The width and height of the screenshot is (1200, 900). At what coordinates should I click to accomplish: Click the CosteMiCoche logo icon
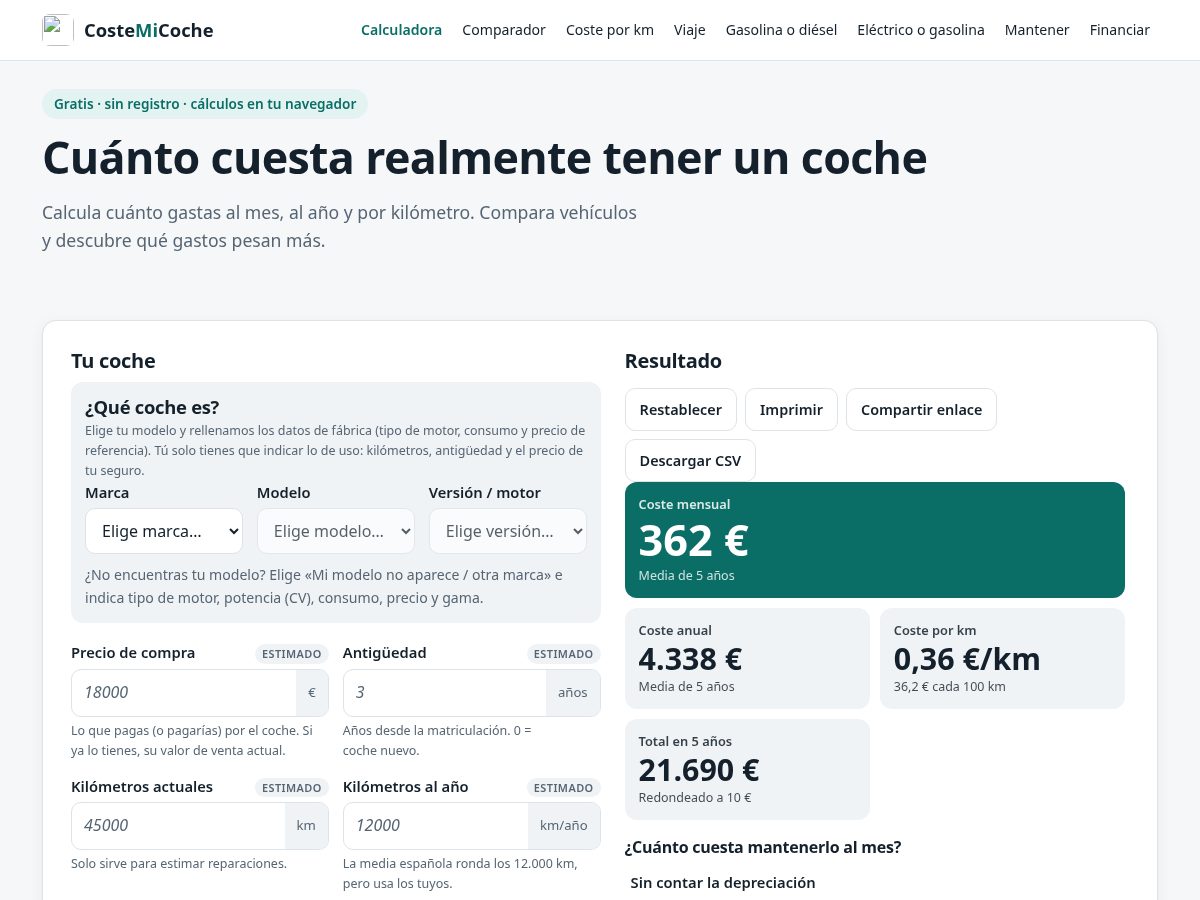(x=57, y=30)
